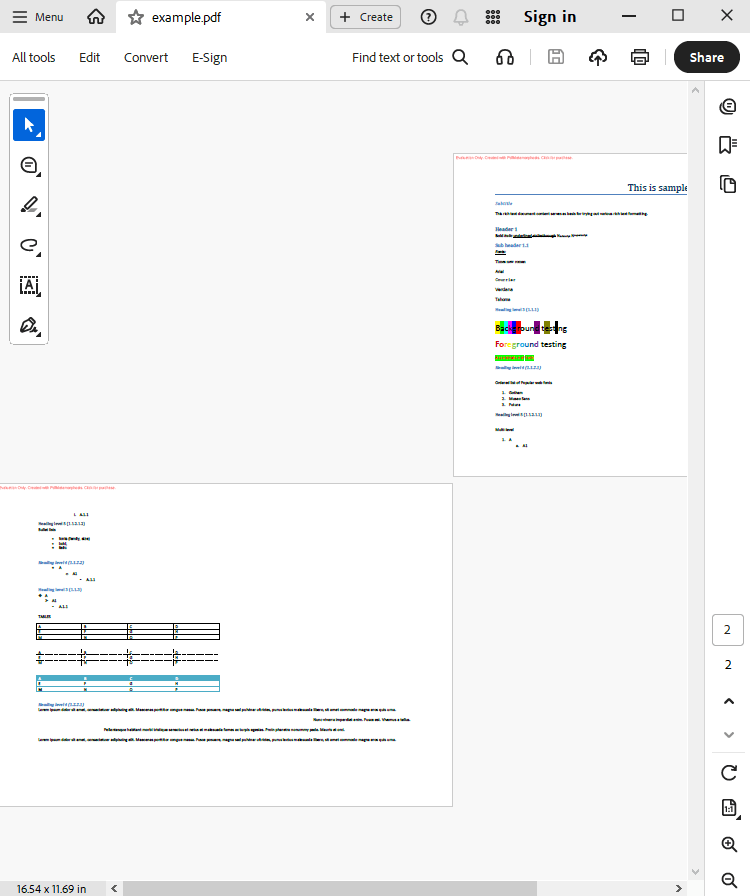Open the E-Sign tab
The height and width of the screenshot is (896, 750).
pos(209,58)
